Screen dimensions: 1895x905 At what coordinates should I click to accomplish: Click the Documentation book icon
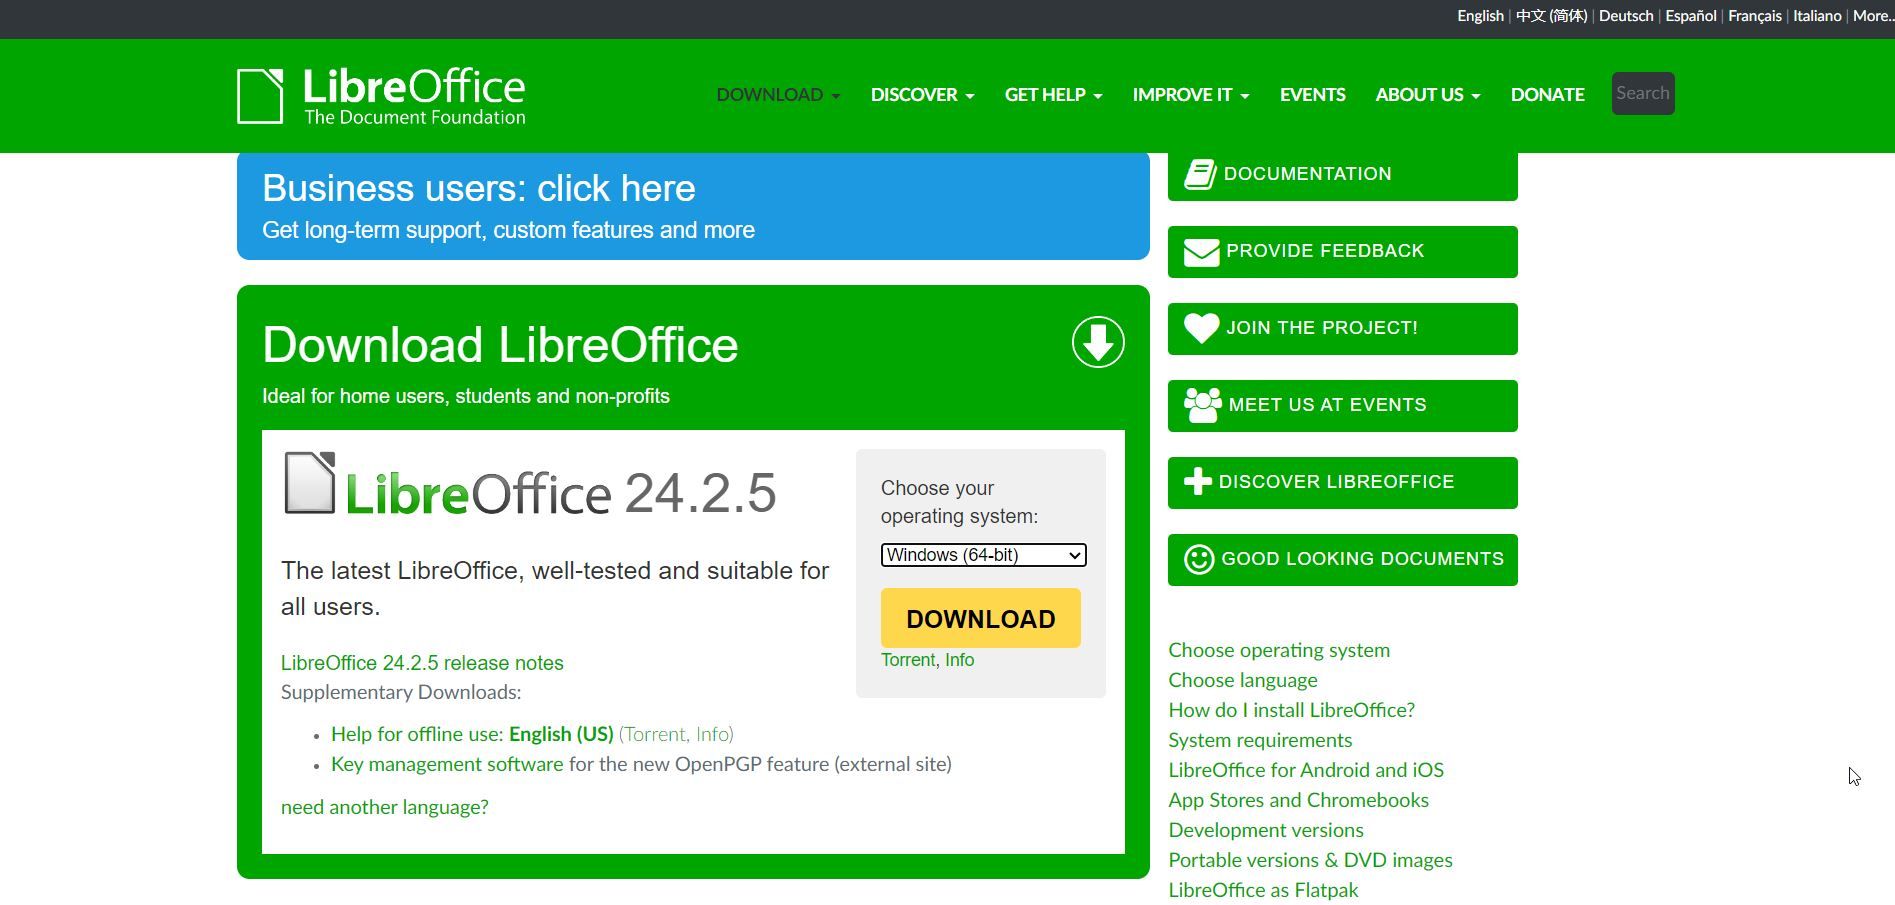(1200, 174)
